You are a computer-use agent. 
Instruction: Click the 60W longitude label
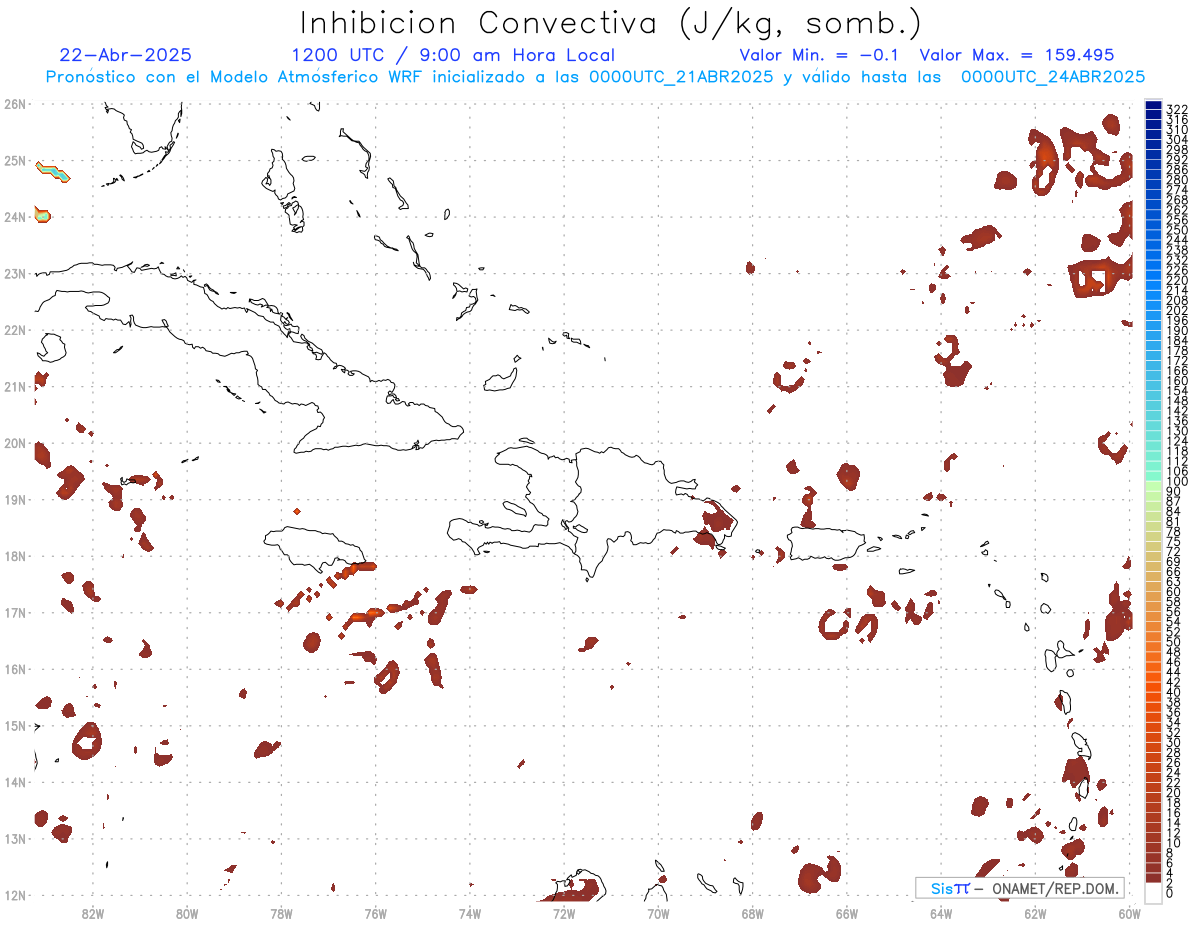point(1129,912)
